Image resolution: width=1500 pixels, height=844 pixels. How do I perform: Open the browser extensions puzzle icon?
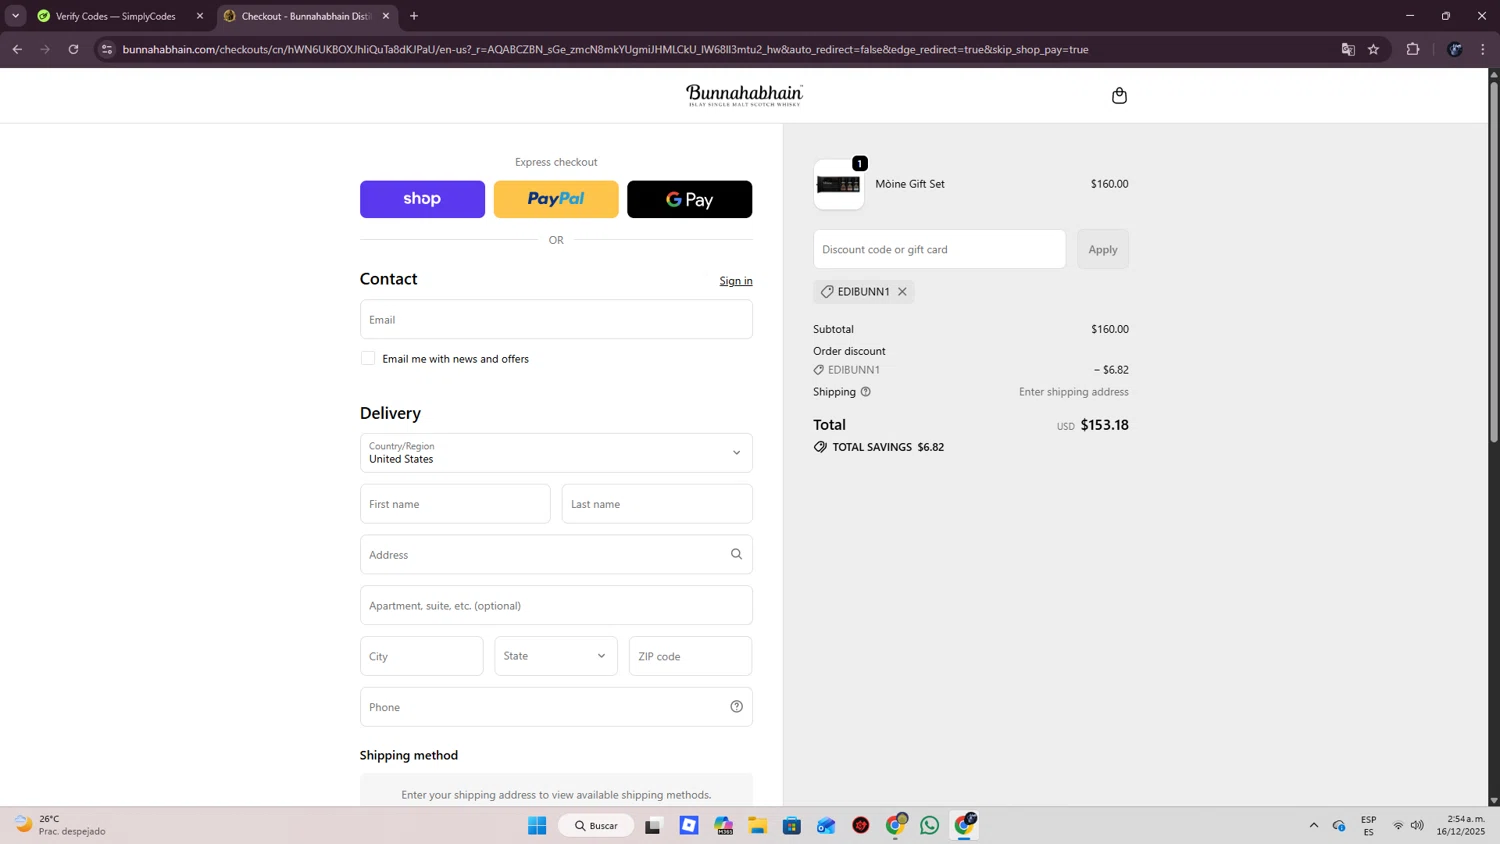click(1413, 49)
